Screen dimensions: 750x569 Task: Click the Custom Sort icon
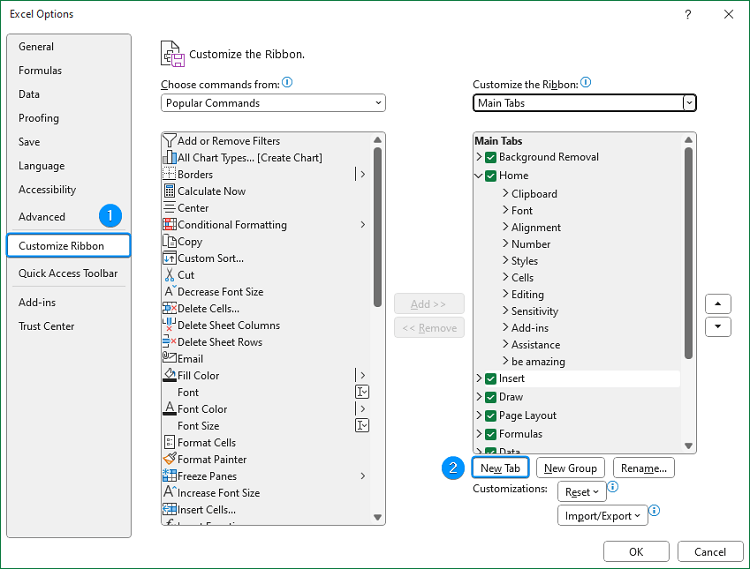(x=169, y=258)
